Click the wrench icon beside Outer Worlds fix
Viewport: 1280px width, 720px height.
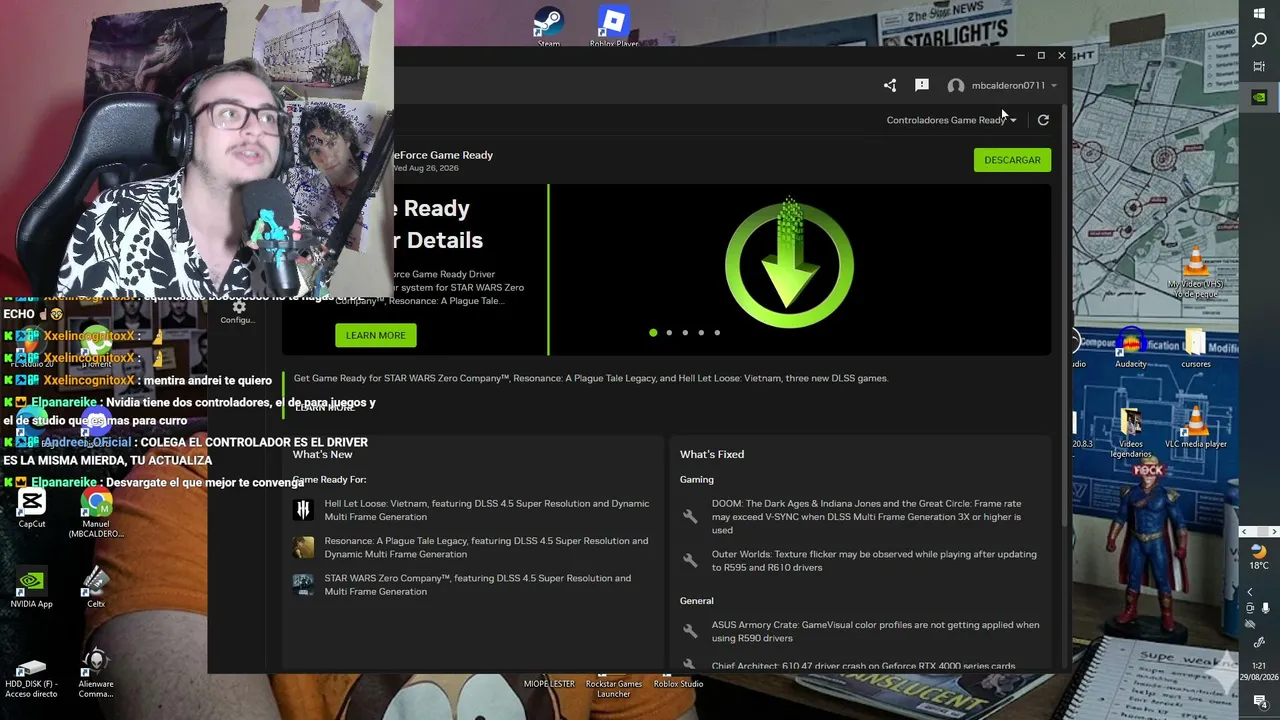click(690, 561)
